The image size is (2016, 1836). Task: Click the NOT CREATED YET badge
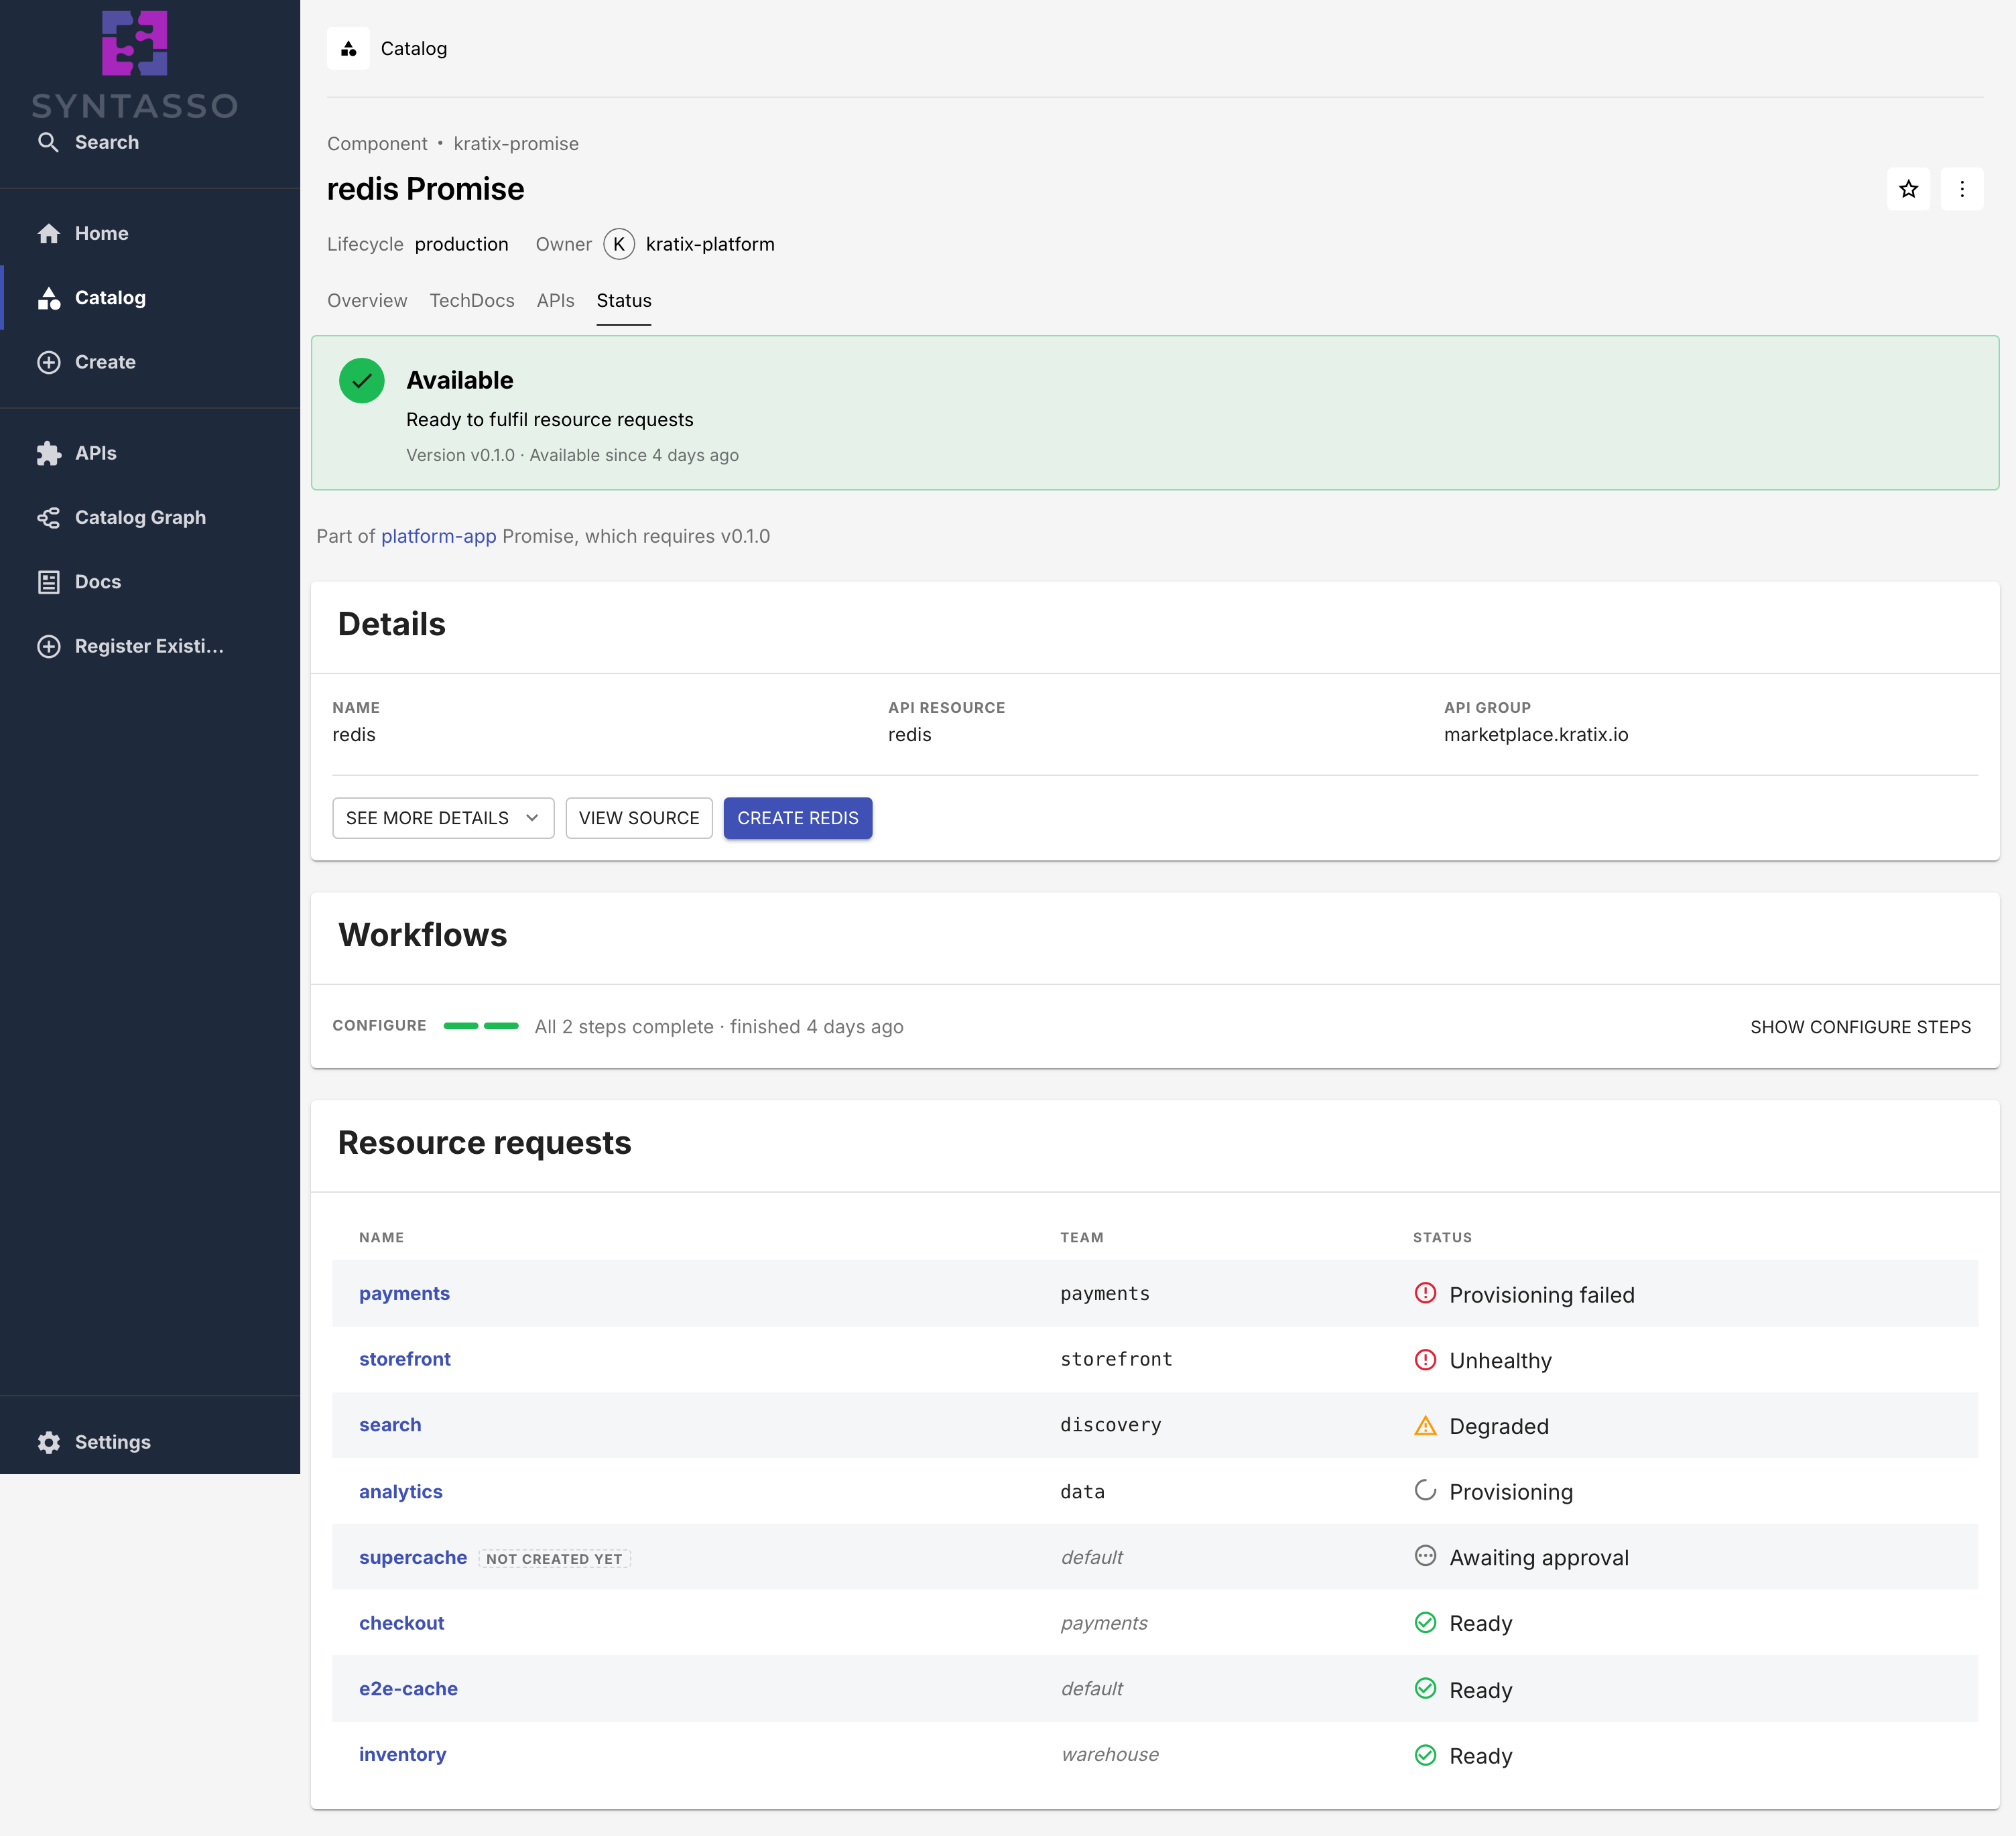click(x=555, y=1559)
